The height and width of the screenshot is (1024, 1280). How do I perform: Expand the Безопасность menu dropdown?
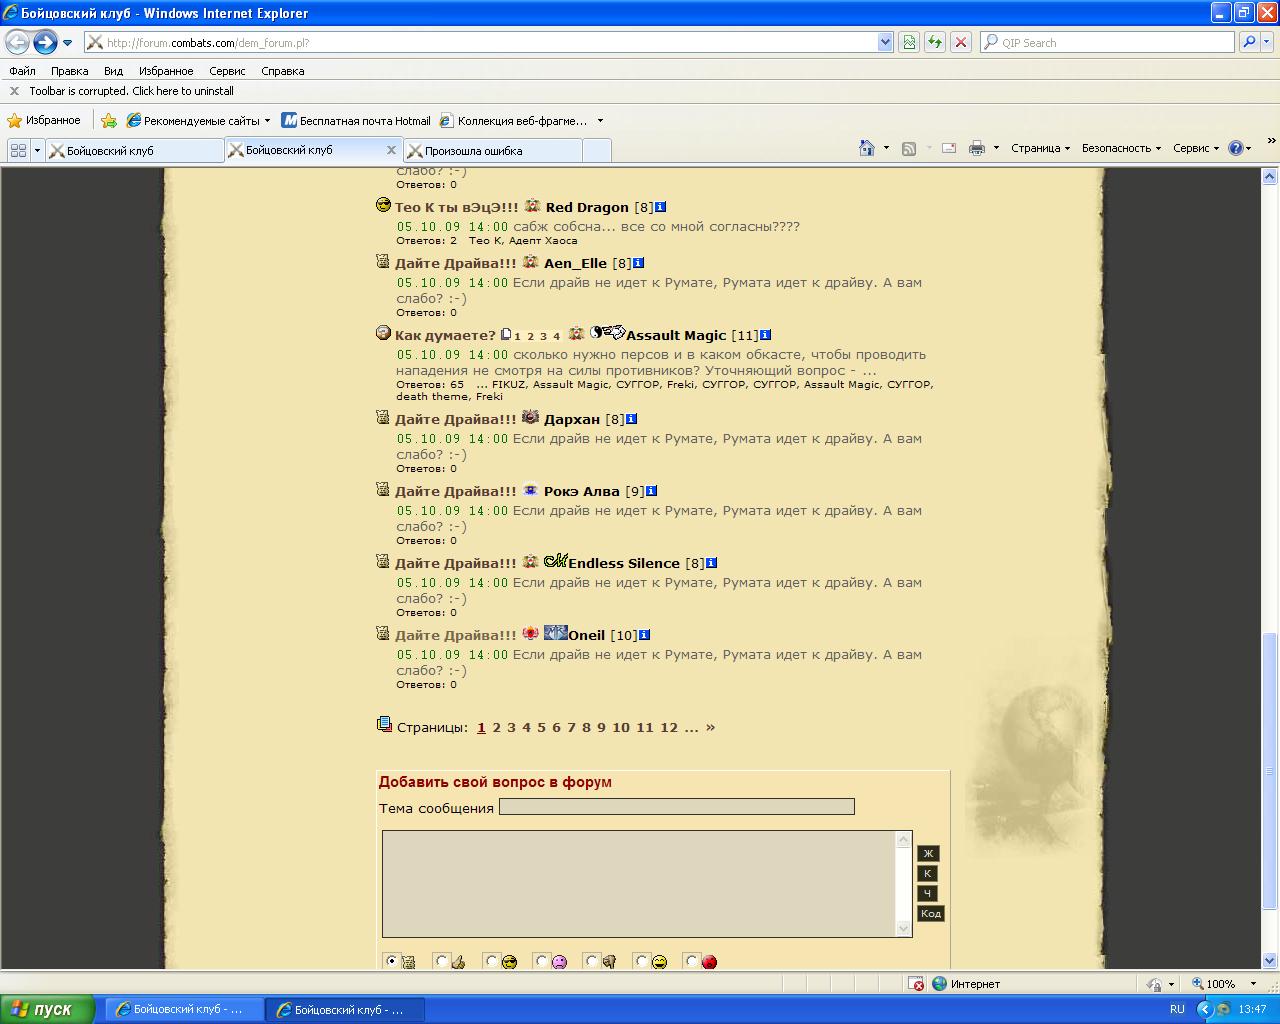pos(1121,148)
